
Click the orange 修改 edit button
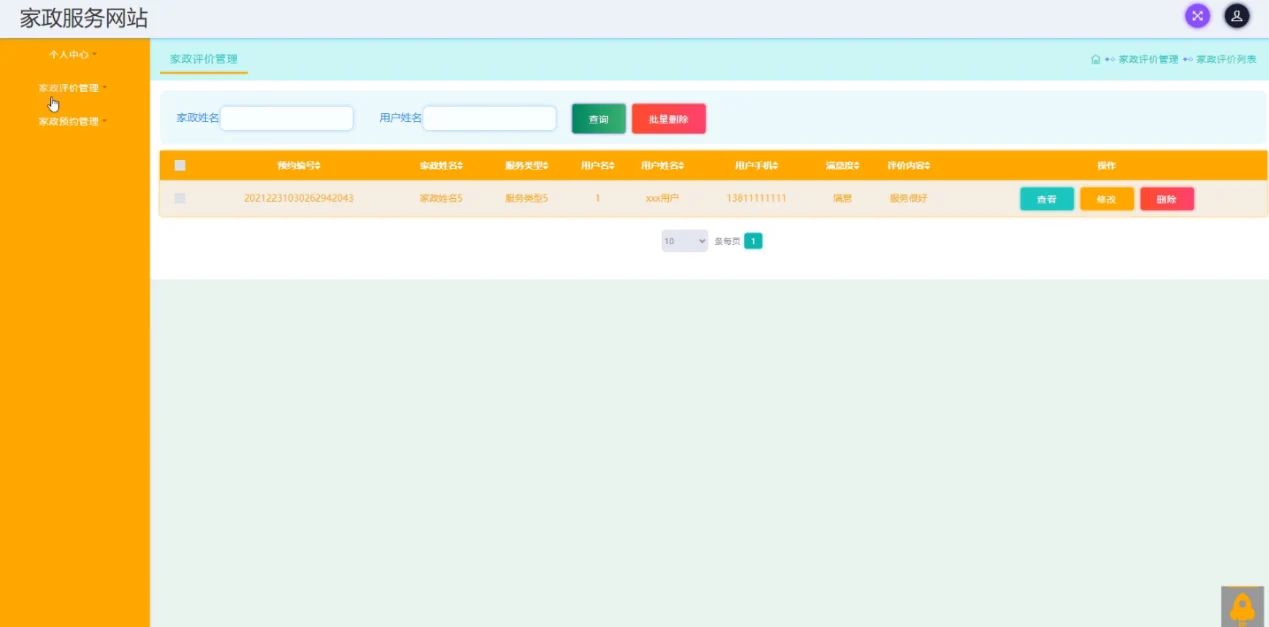click(1107, 199)
